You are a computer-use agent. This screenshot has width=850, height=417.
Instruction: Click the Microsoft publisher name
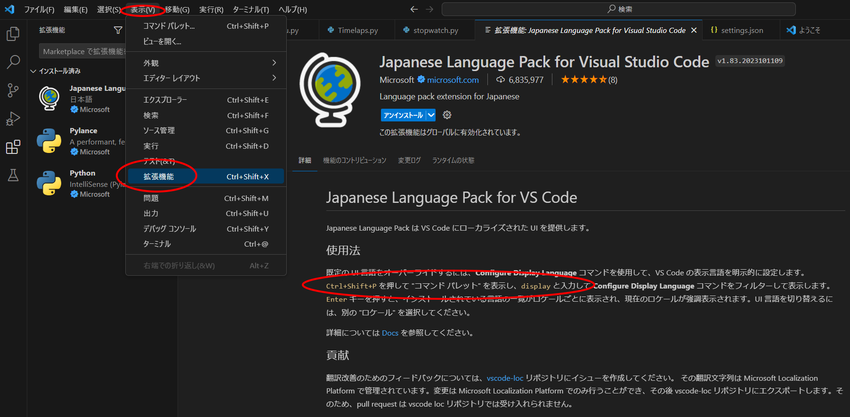pyautogui.click(x=397, y=80)
